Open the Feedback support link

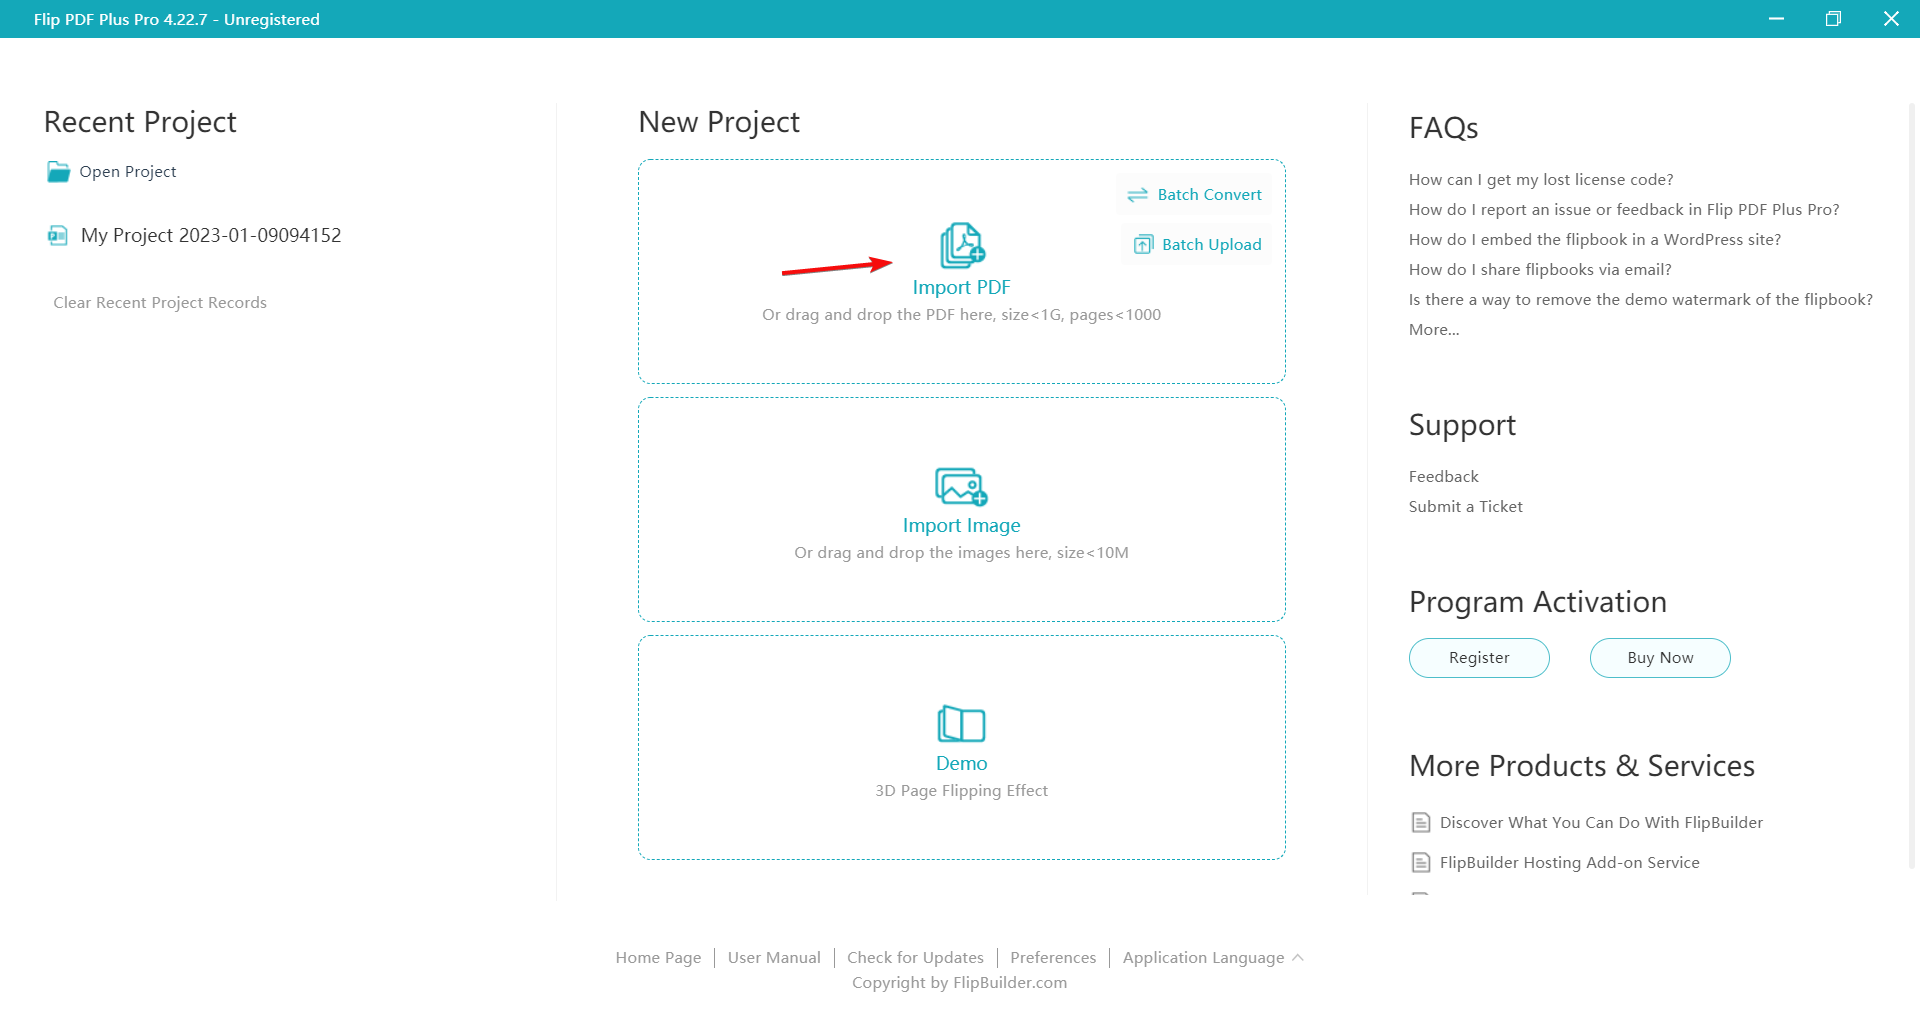1443,477
